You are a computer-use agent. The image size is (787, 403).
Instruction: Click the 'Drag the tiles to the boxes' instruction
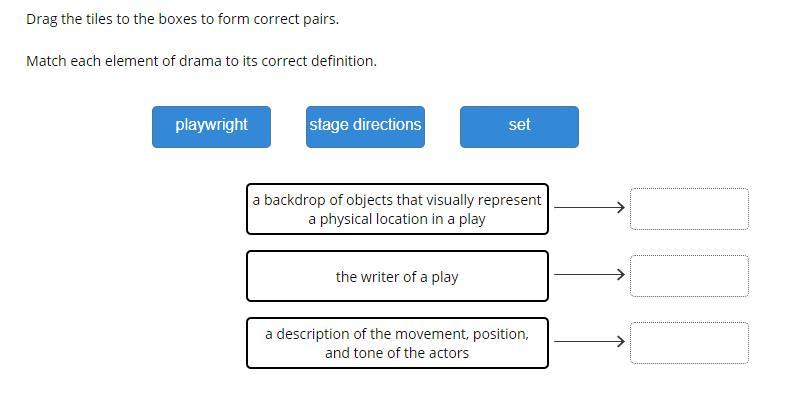tap(182, 19)
